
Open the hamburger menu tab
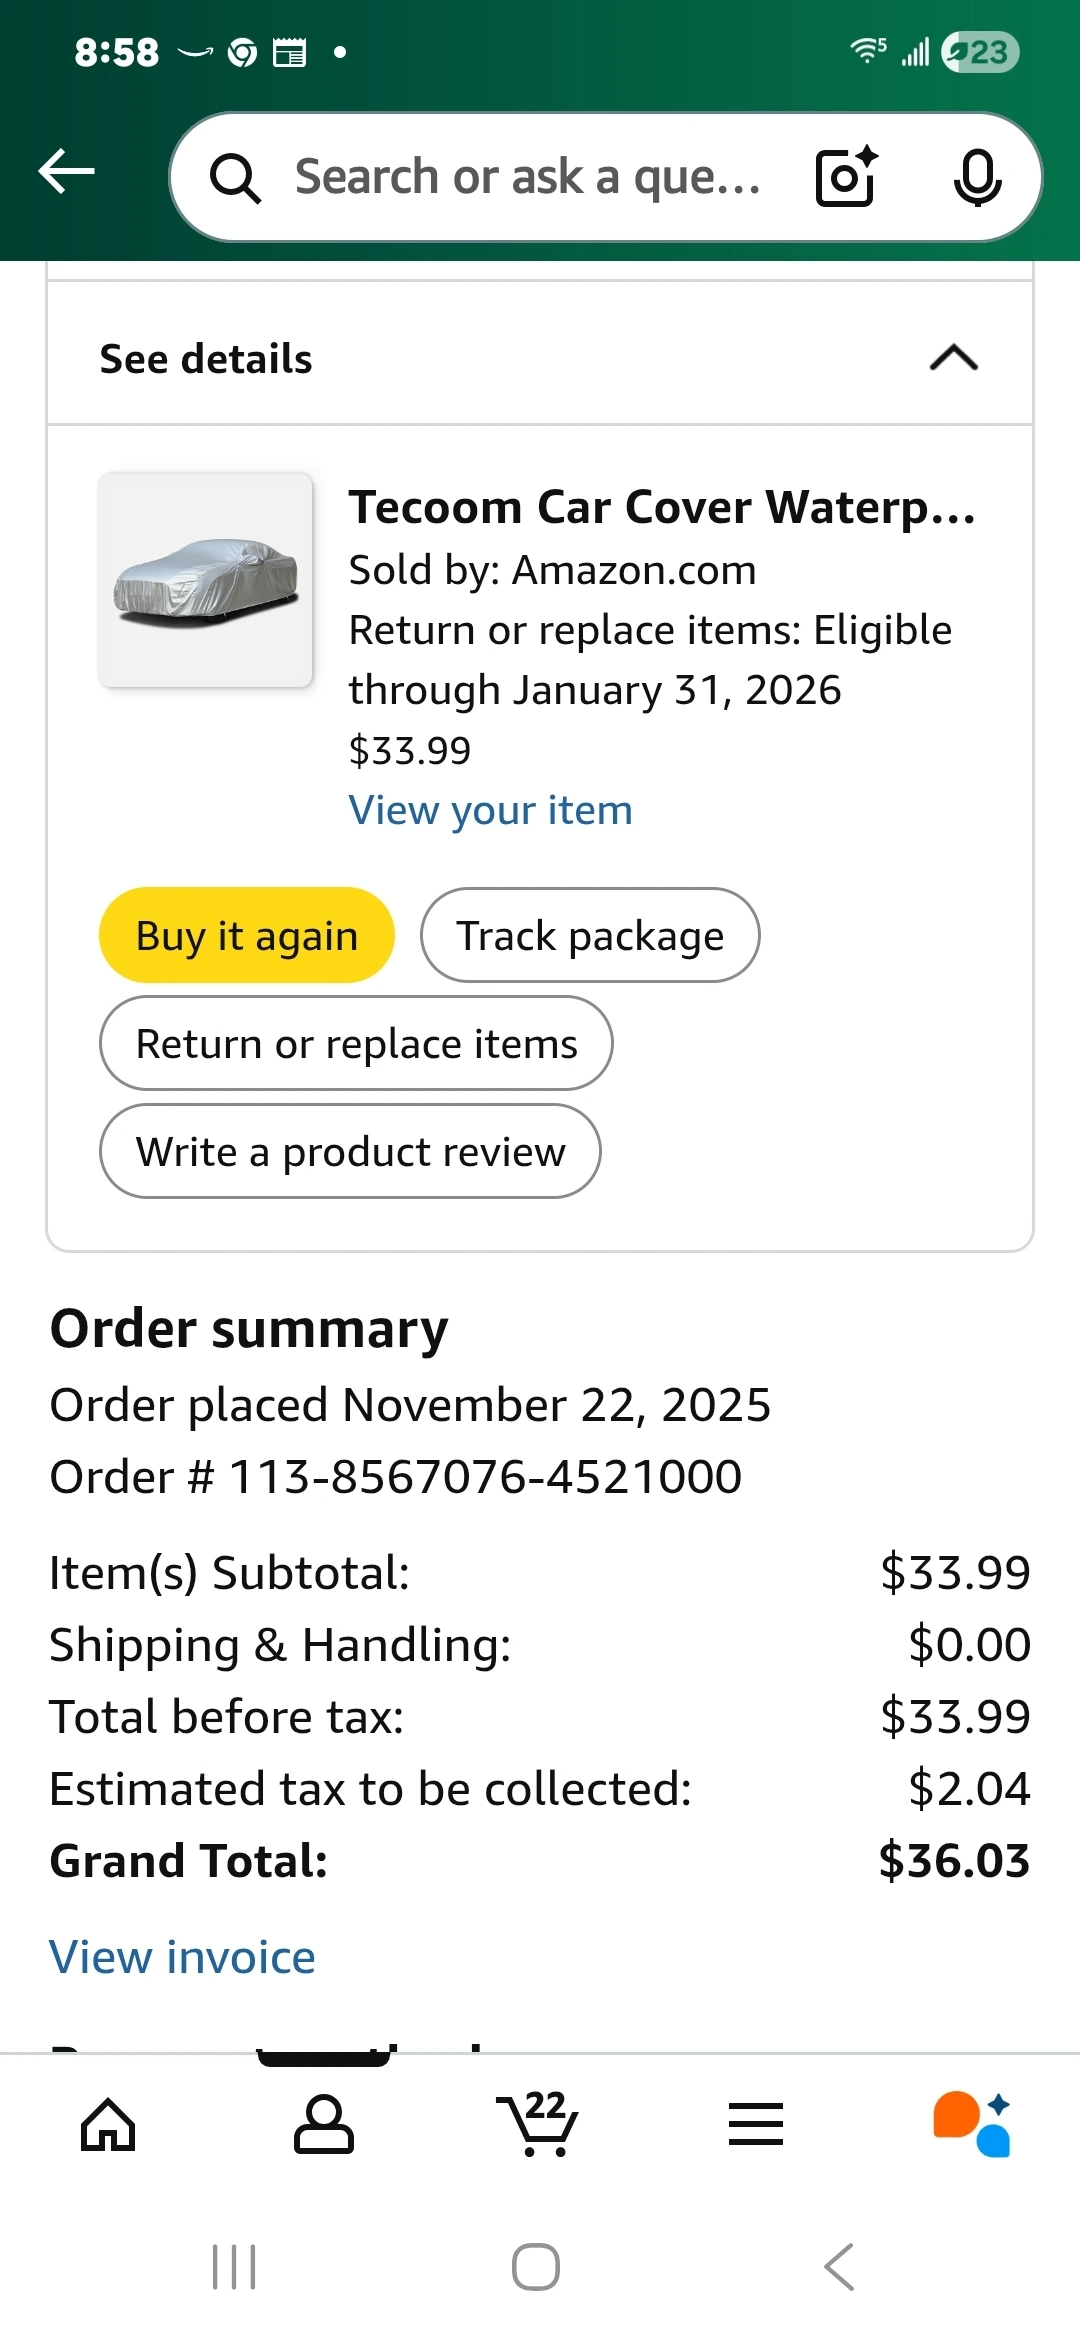click(x=755, y=2124)
